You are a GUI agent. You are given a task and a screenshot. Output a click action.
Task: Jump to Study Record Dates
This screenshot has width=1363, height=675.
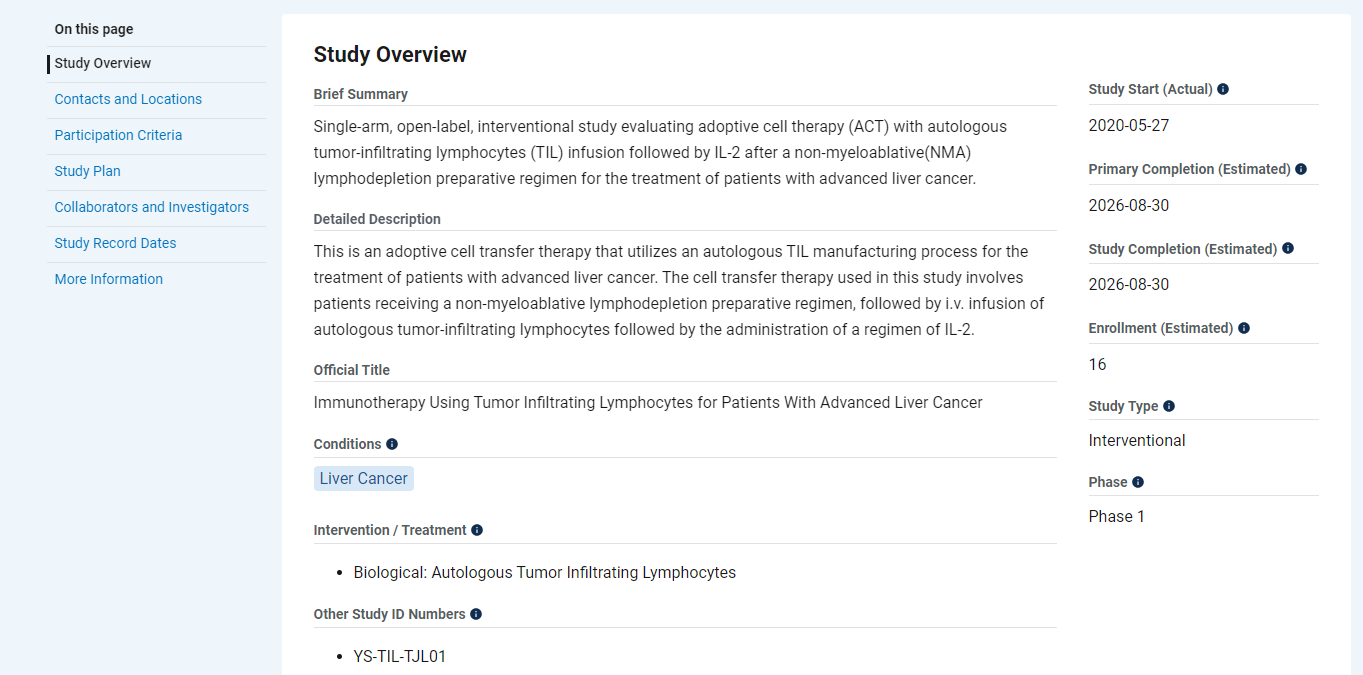(115, 243)
